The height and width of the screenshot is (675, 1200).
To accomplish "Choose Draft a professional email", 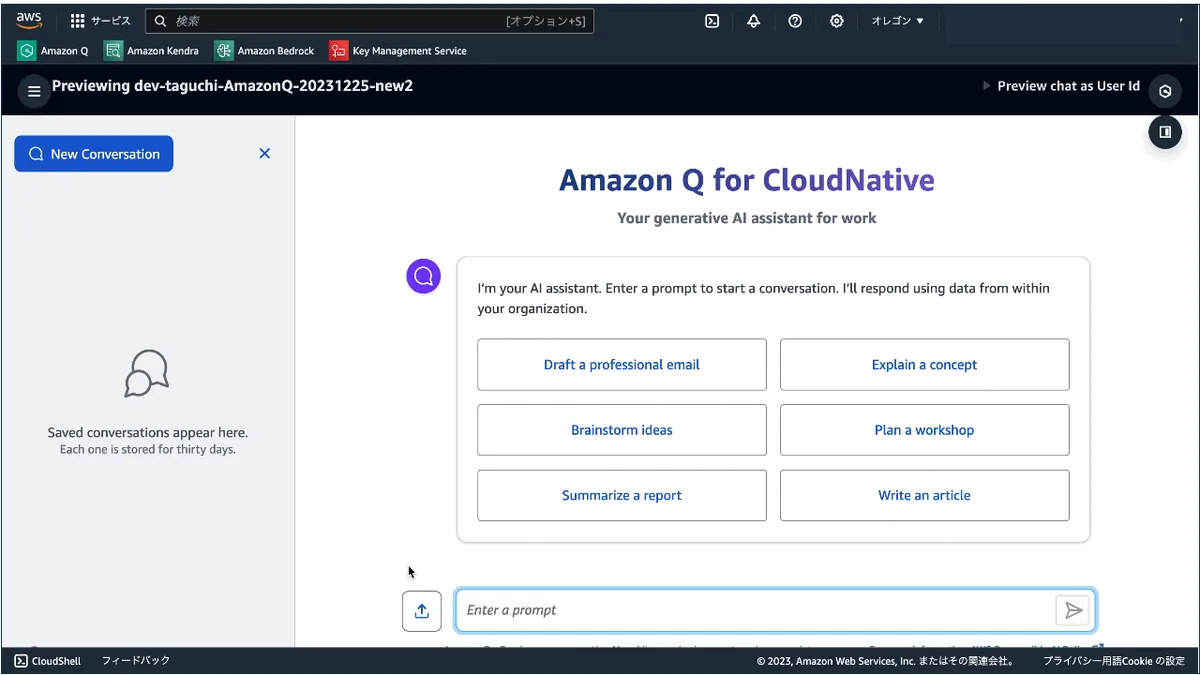I will (621, 365).
